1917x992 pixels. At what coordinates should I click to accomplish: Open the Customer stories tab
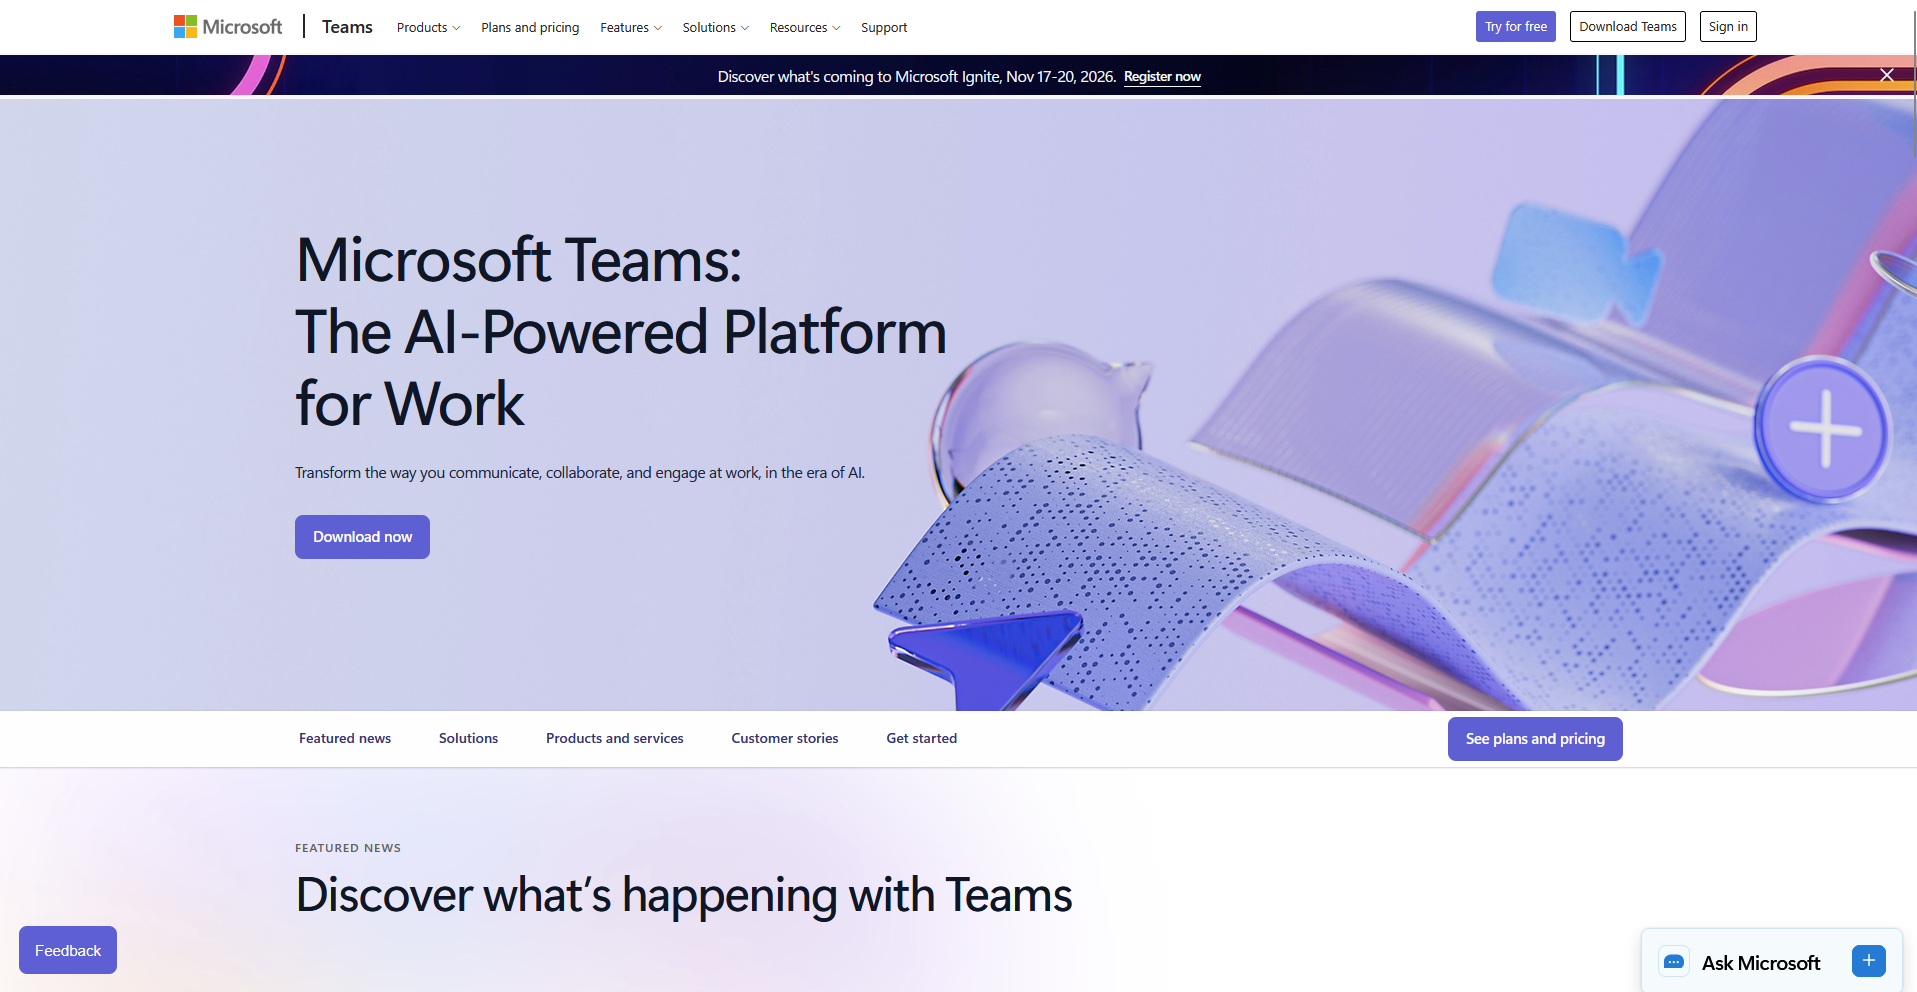tap(785, 738)
